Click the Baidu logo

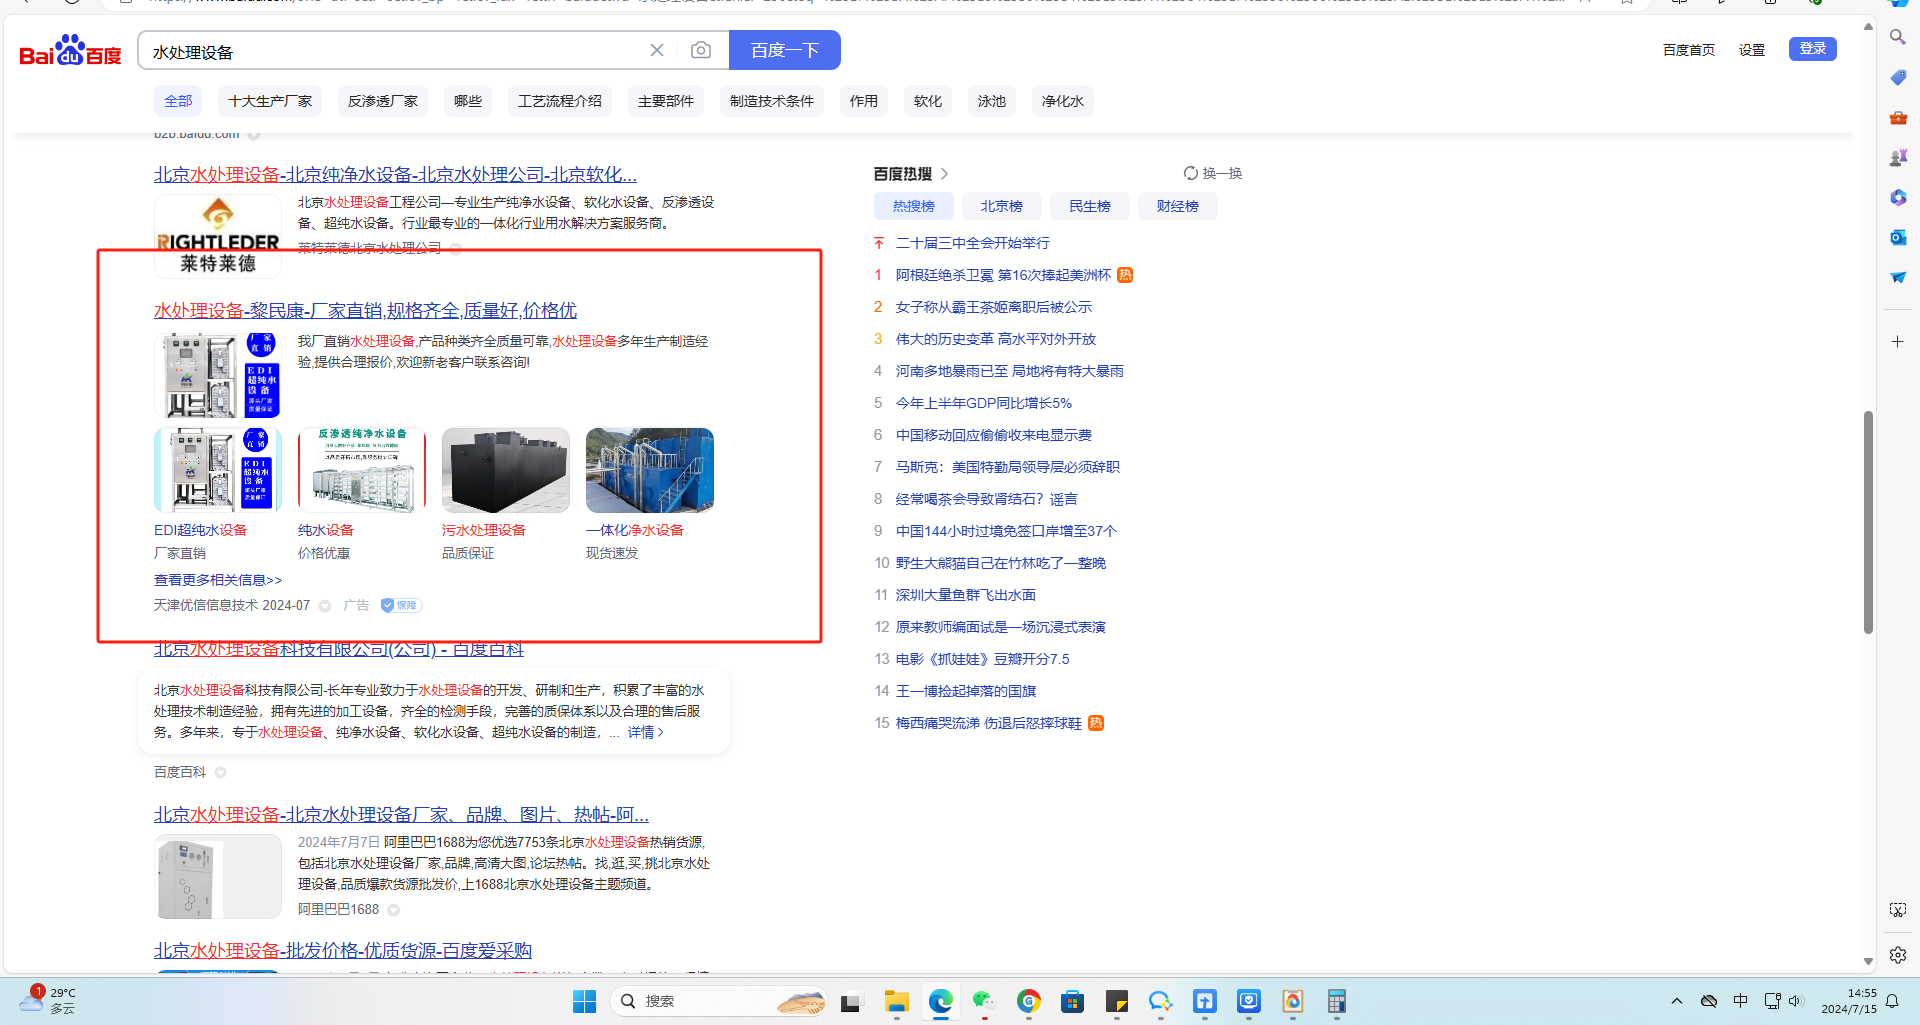[70, 50]
